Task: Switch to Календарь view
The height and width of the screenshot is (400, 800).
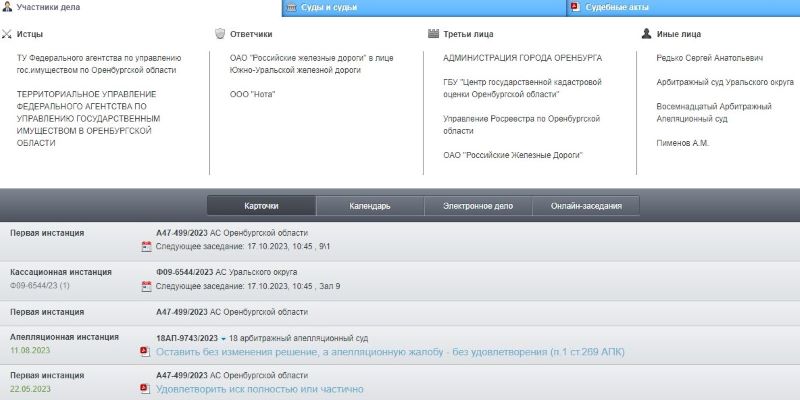Action: (369, 206)
